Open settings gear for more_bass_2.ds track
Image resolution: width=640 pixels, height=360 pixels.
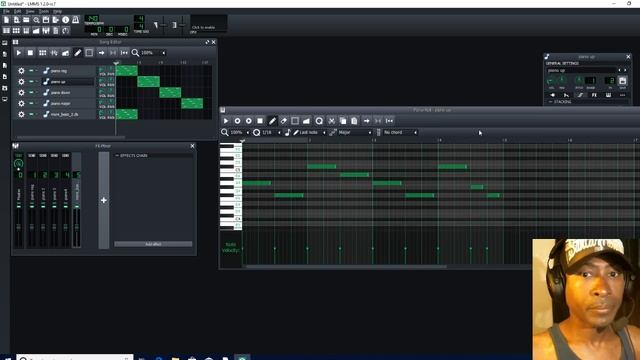[21, 115]
